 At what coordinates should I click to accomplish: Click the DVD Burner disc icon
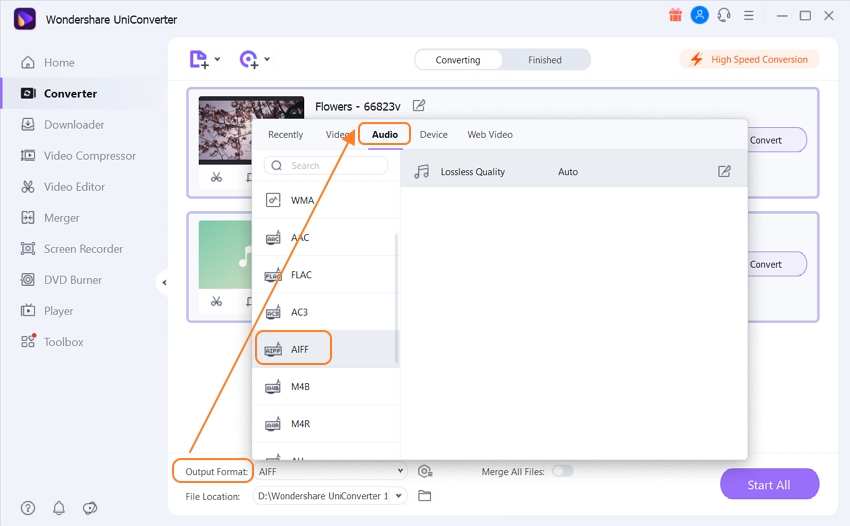pos(28,280)
